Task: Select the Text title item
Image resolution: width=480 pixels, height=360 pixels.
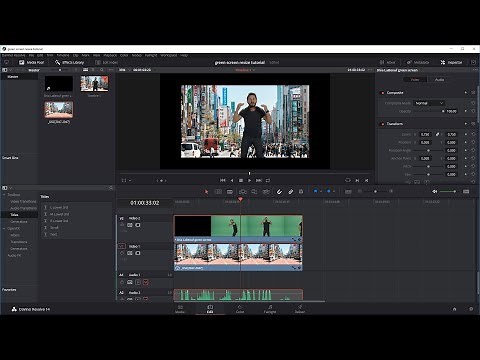Action: click(x=53, y=234)
